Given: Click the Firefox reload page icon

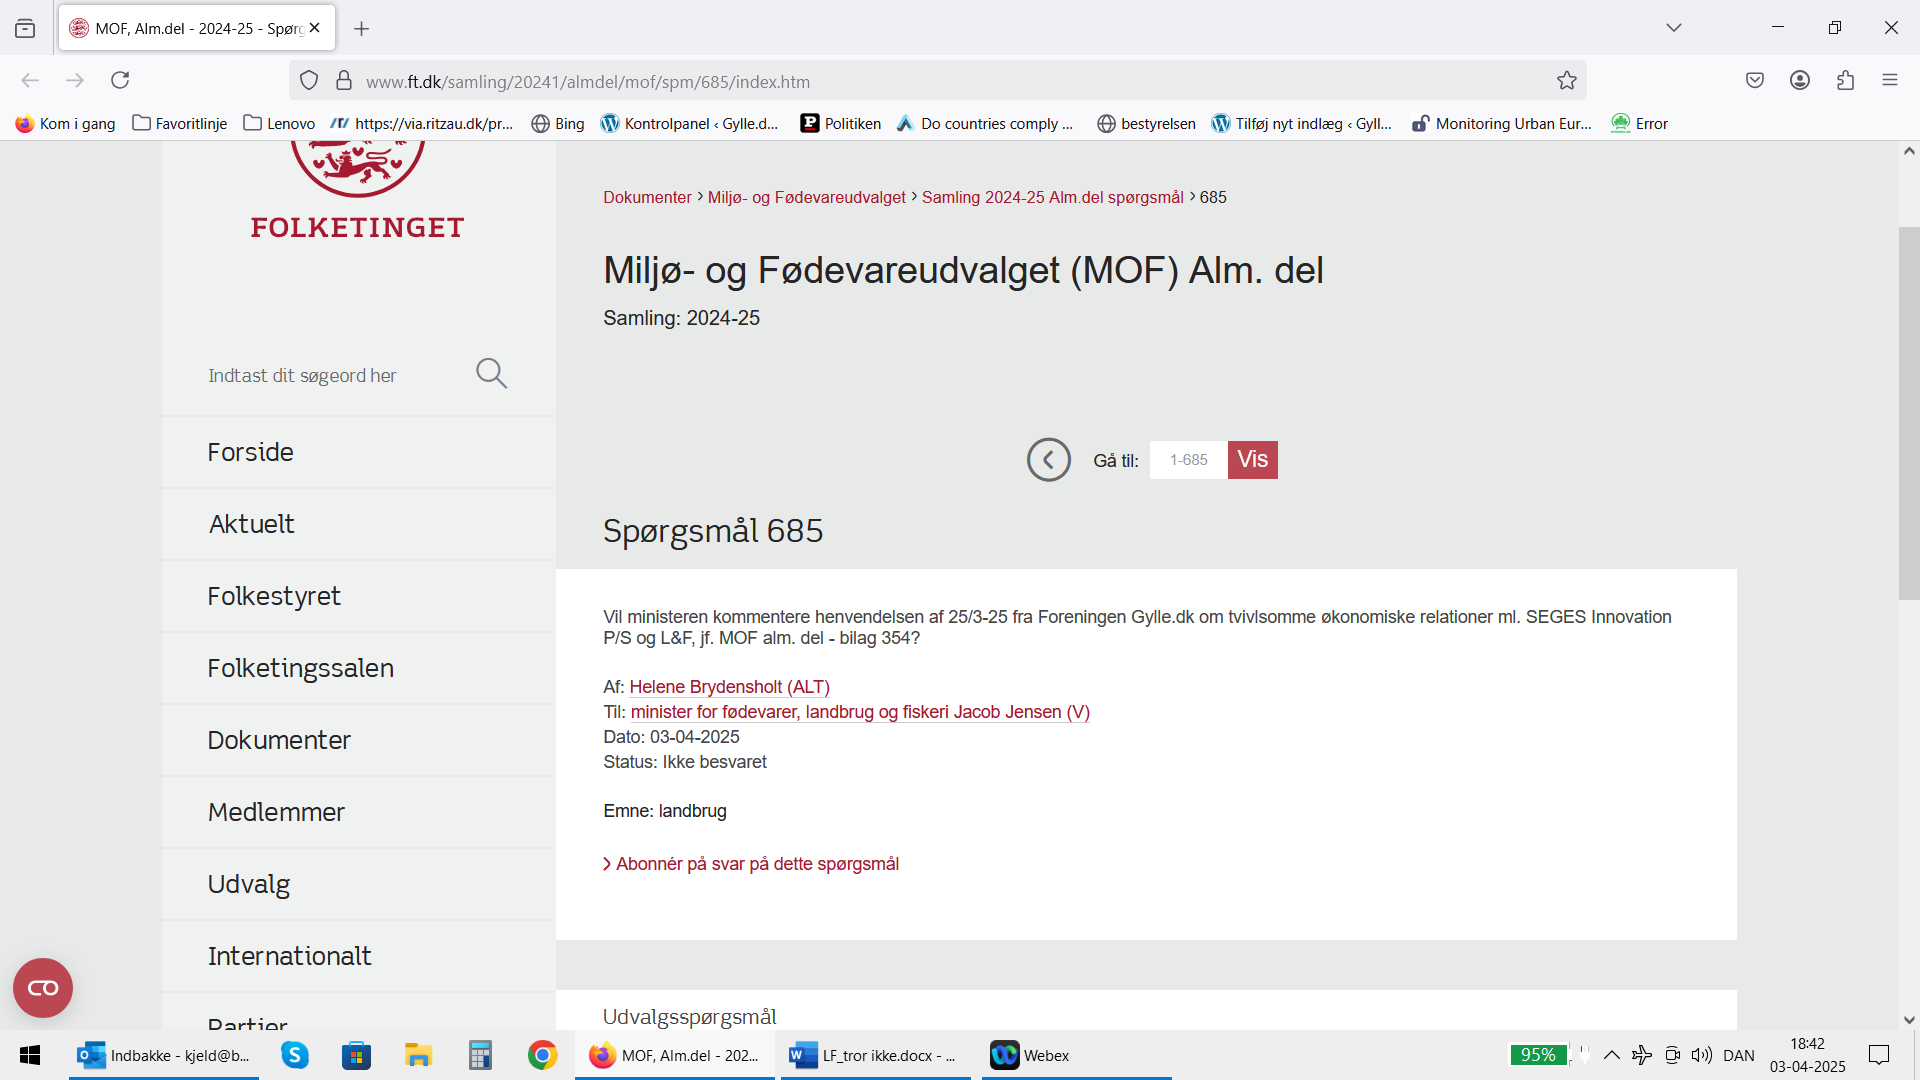Looking at the screenshot, I should 120,80.
